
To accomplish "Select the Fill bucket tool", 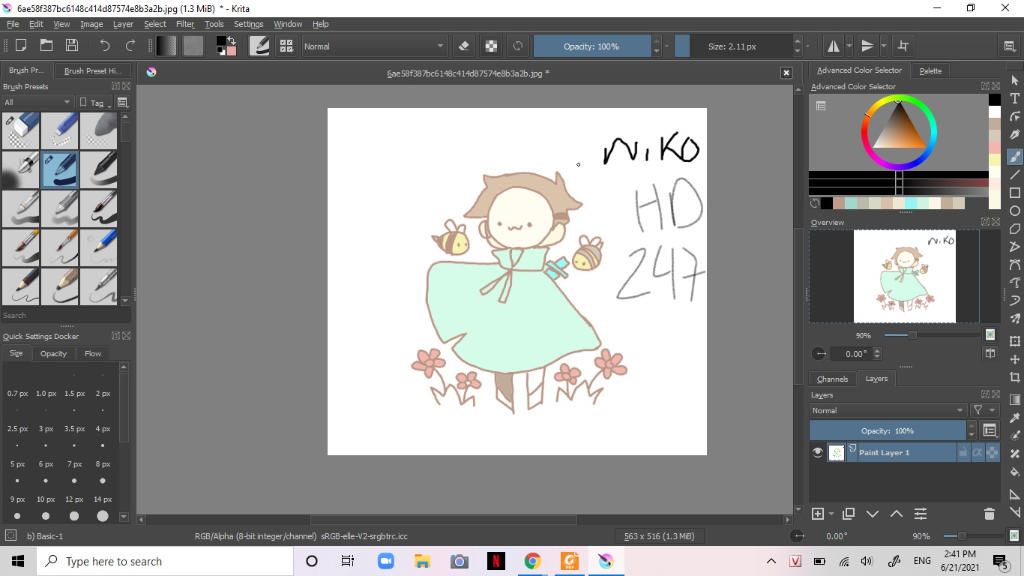I will (1014, 472).
